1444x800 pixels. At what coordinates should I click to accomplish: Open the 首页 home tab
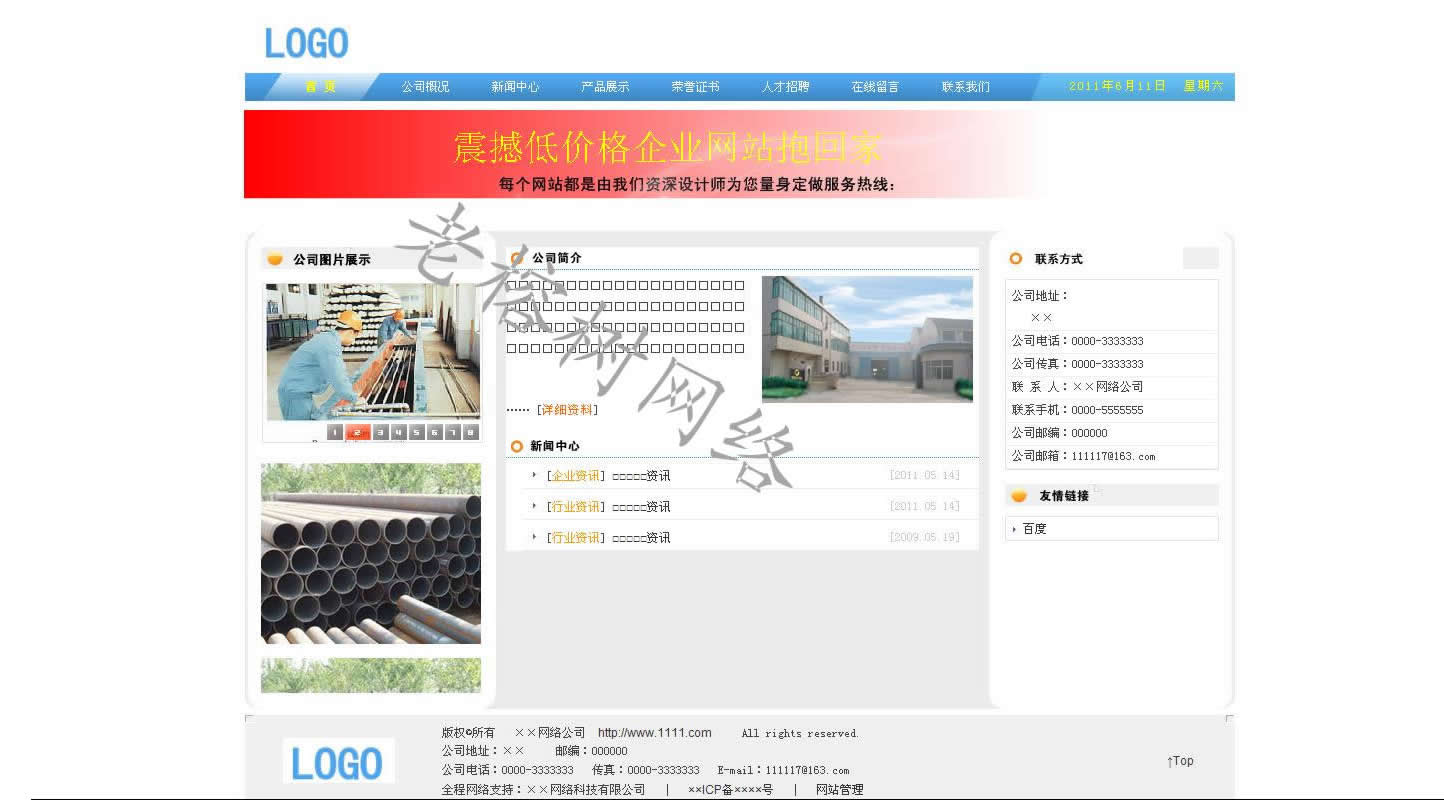pyautogui.click(x=320, y=87)
